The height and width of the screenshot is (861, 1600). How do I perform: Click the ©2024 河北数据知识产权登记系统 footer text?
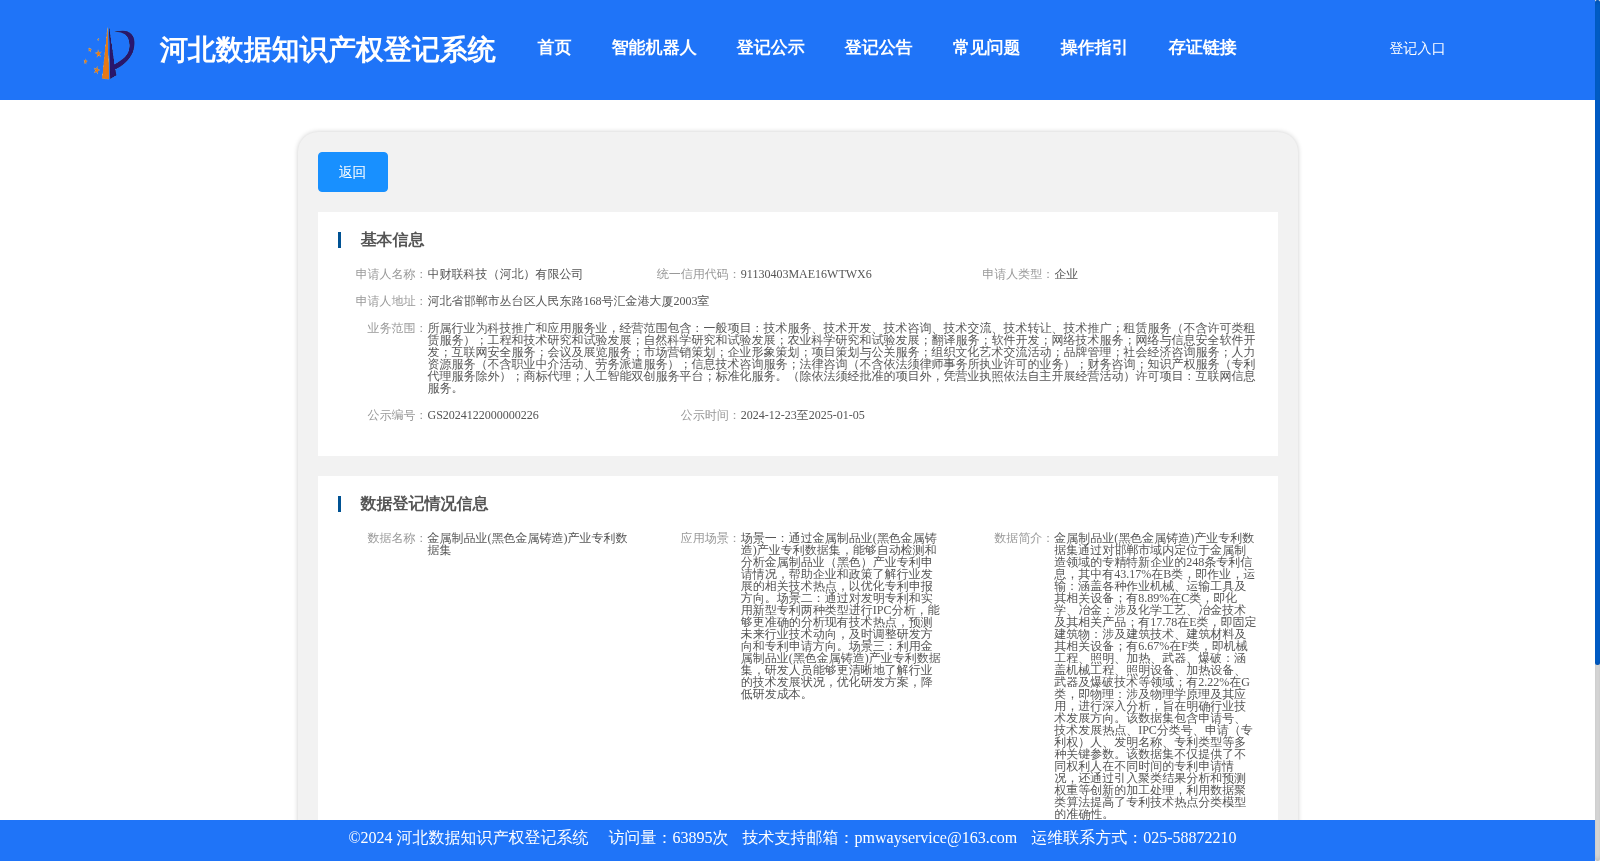click(x=468, y=838)
